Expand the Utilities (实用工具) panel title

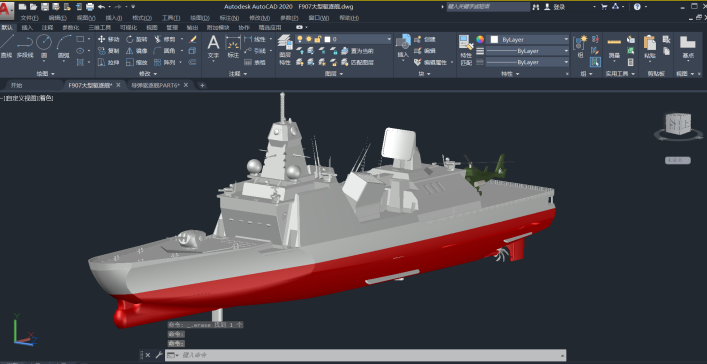click(x=620, y=74)
